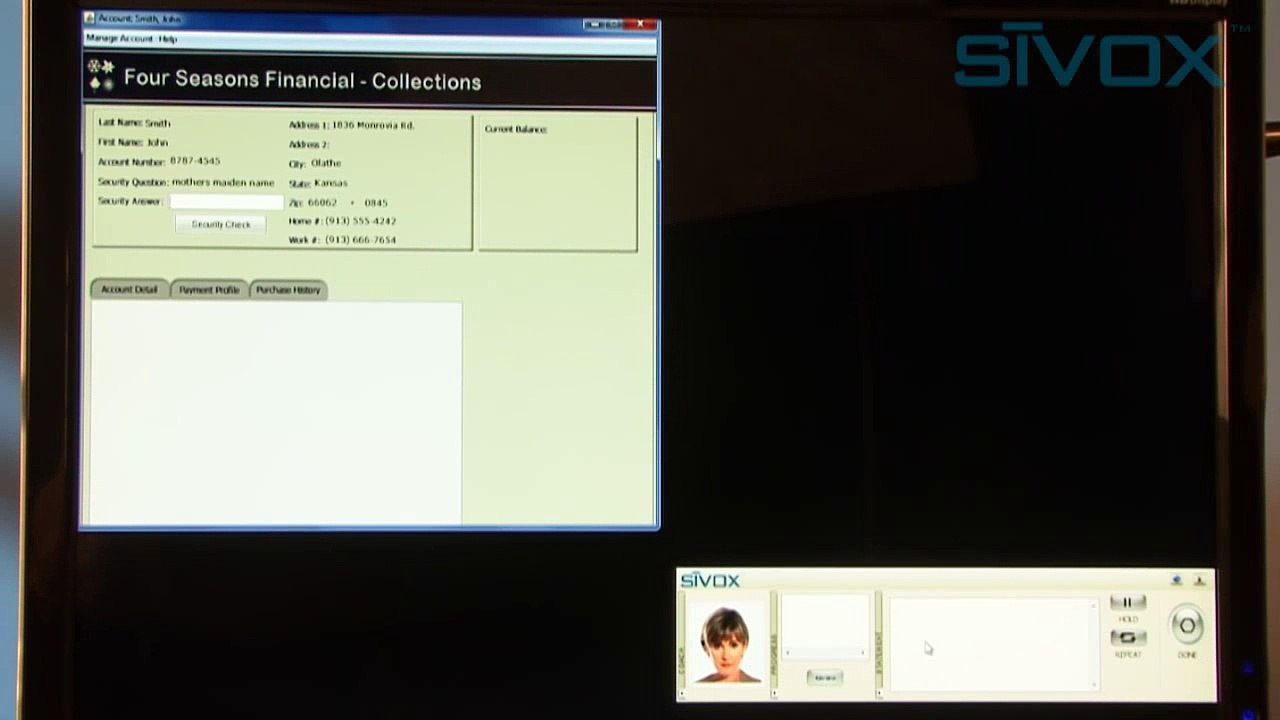Click the last small icon at Sivox panel top-right
This screenshot has height=720, width=1280.
(1199, 580)
